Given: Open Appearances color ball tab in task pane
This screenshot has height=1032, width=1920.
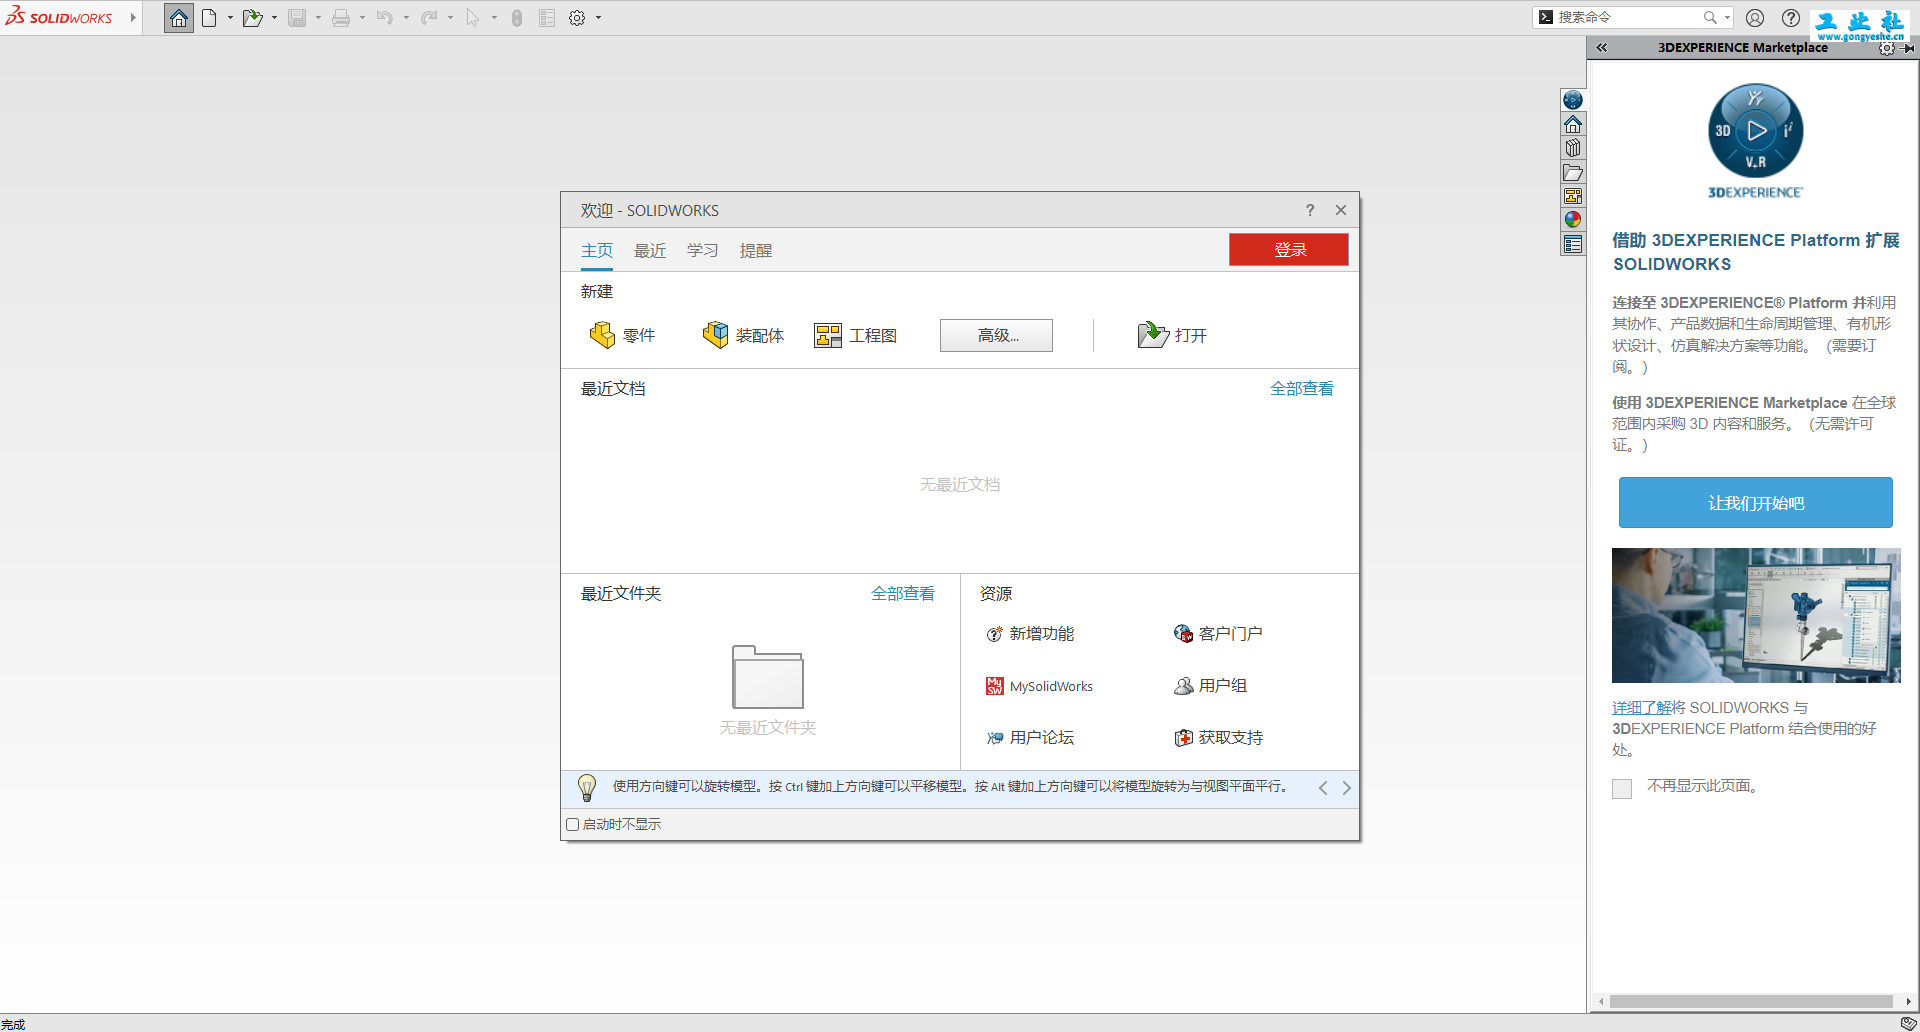Looking at the screenshot, I should (x=1573, y=220).
